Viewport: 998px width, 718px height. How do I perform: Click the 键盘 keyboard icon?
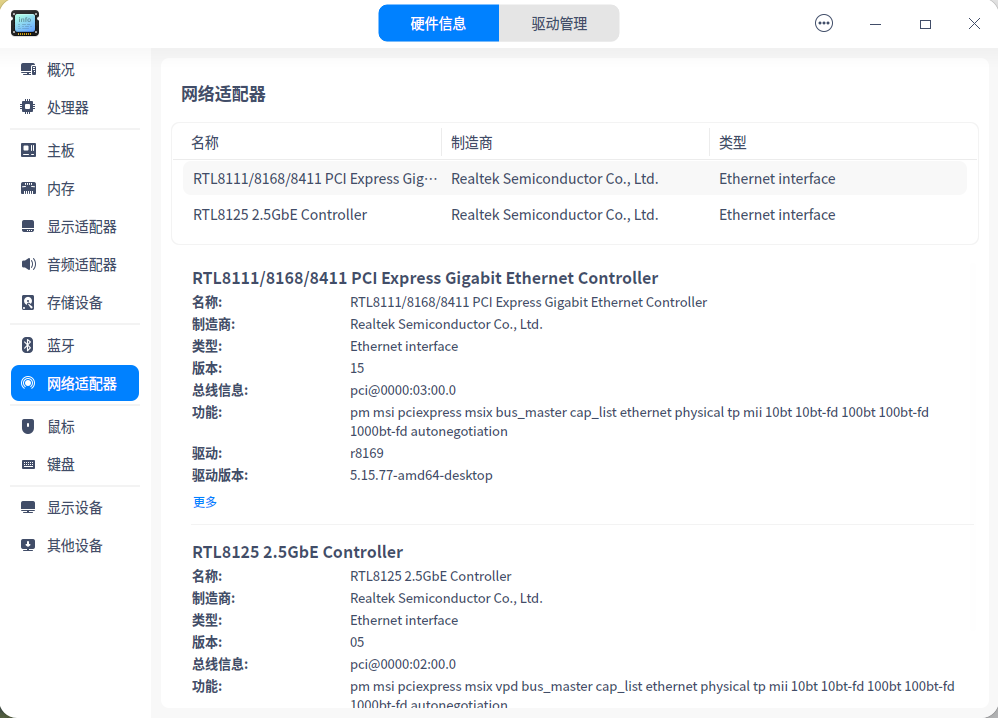coord(28,464)
